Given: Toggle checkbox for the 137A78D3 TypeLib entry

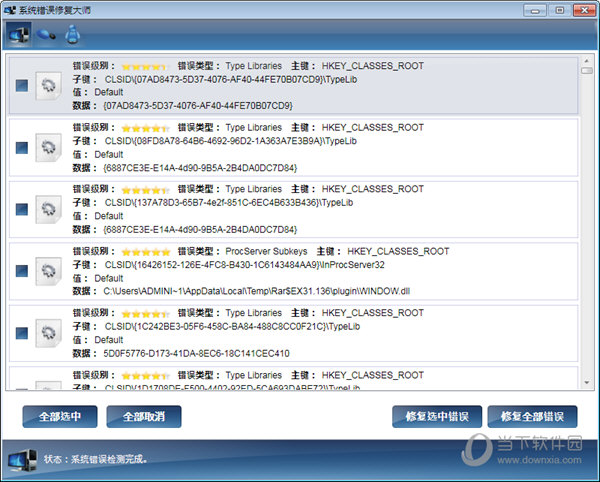Looking at the screenshot, I should coord(22,209).
